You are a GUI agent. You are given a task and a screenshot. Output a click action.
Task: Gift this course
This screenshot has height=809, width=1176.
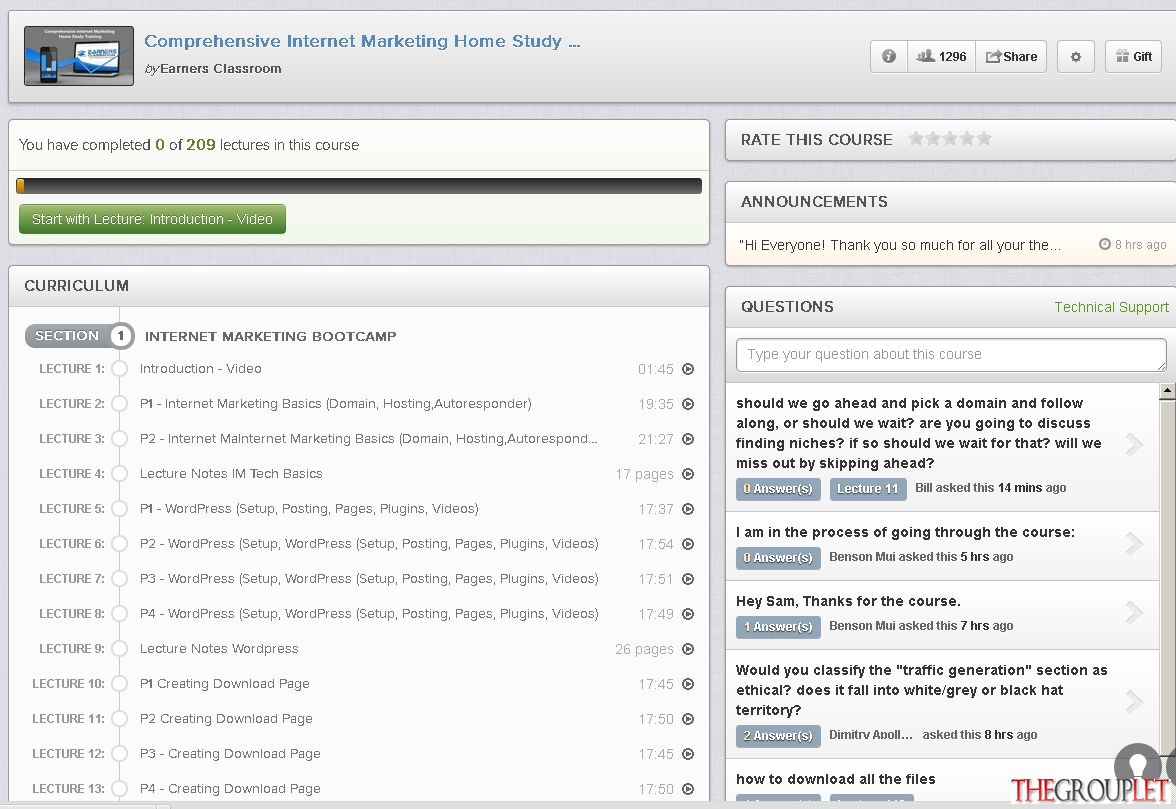click(x=1133, y=56)
